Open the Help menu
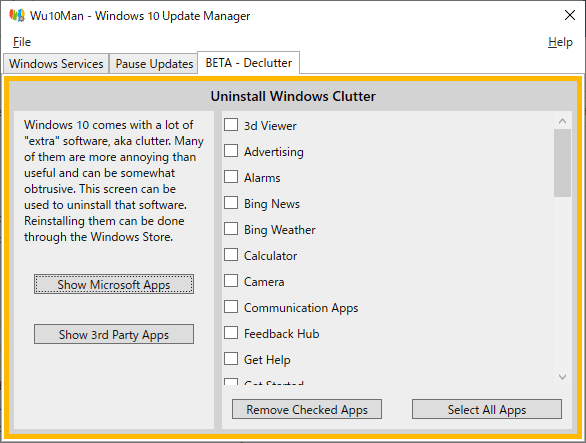 (x=560, y=42)
